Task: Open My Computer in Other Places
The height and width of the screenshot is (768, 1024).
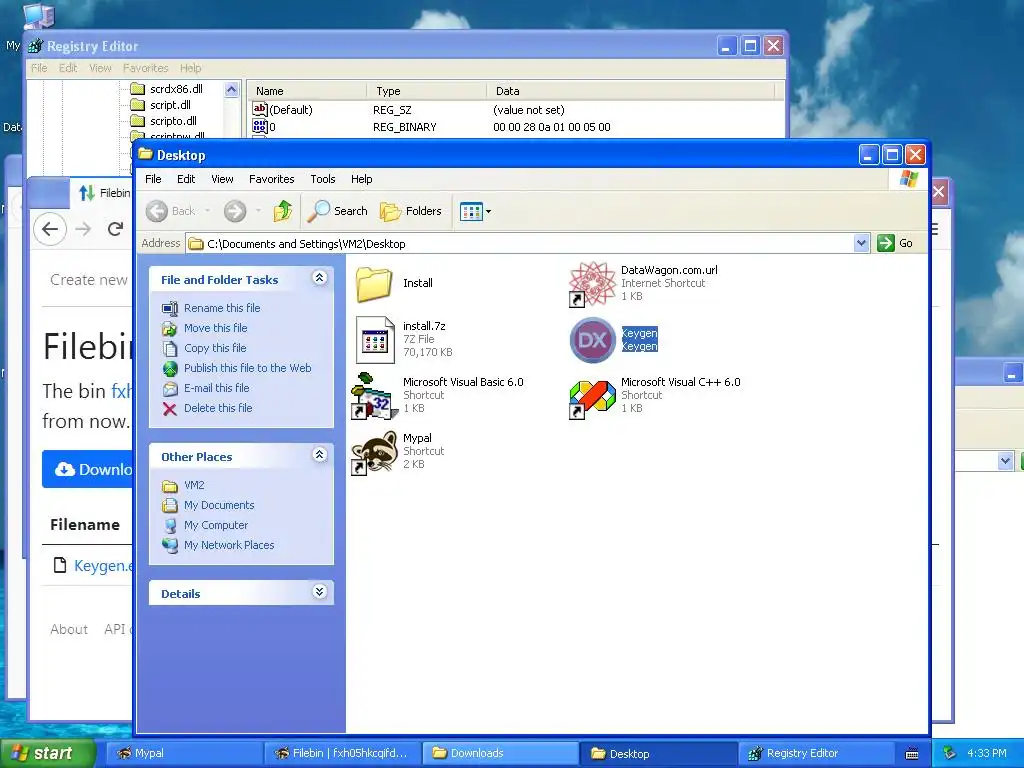Action: coord(216,525)
